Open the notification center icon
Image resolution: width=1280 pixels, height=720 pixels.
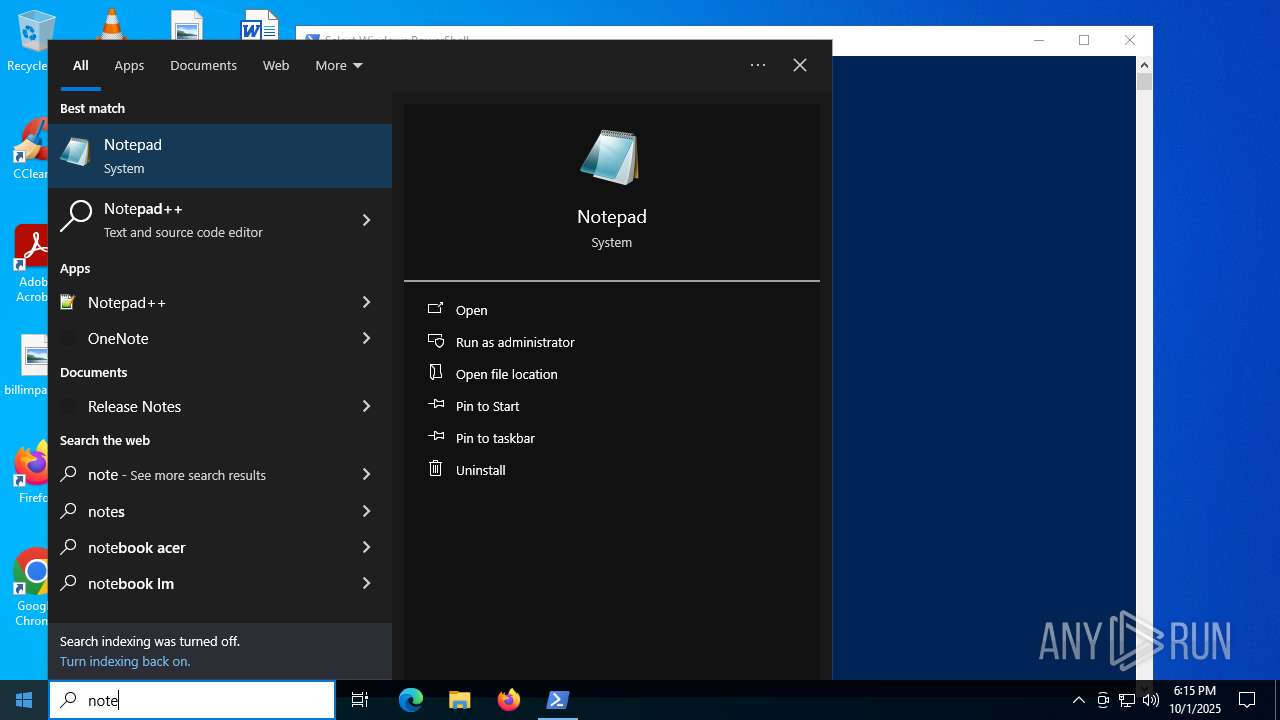click(x=1247, y=700)
